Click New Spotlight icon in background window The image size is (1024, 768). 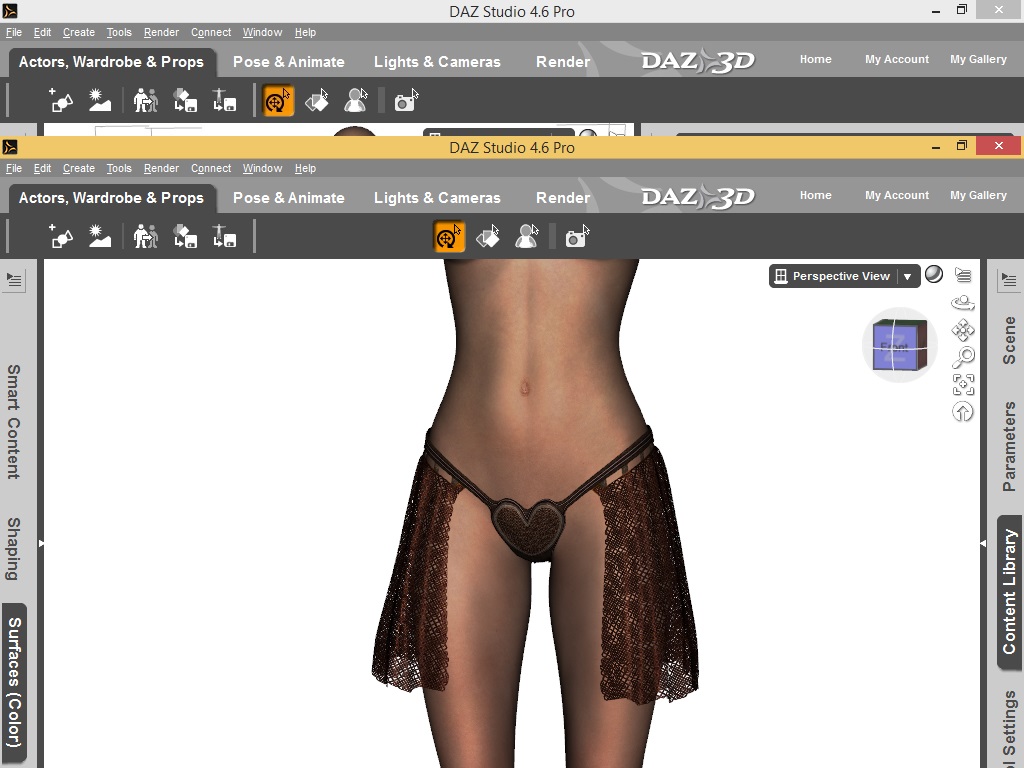click(x=61, y=101)
